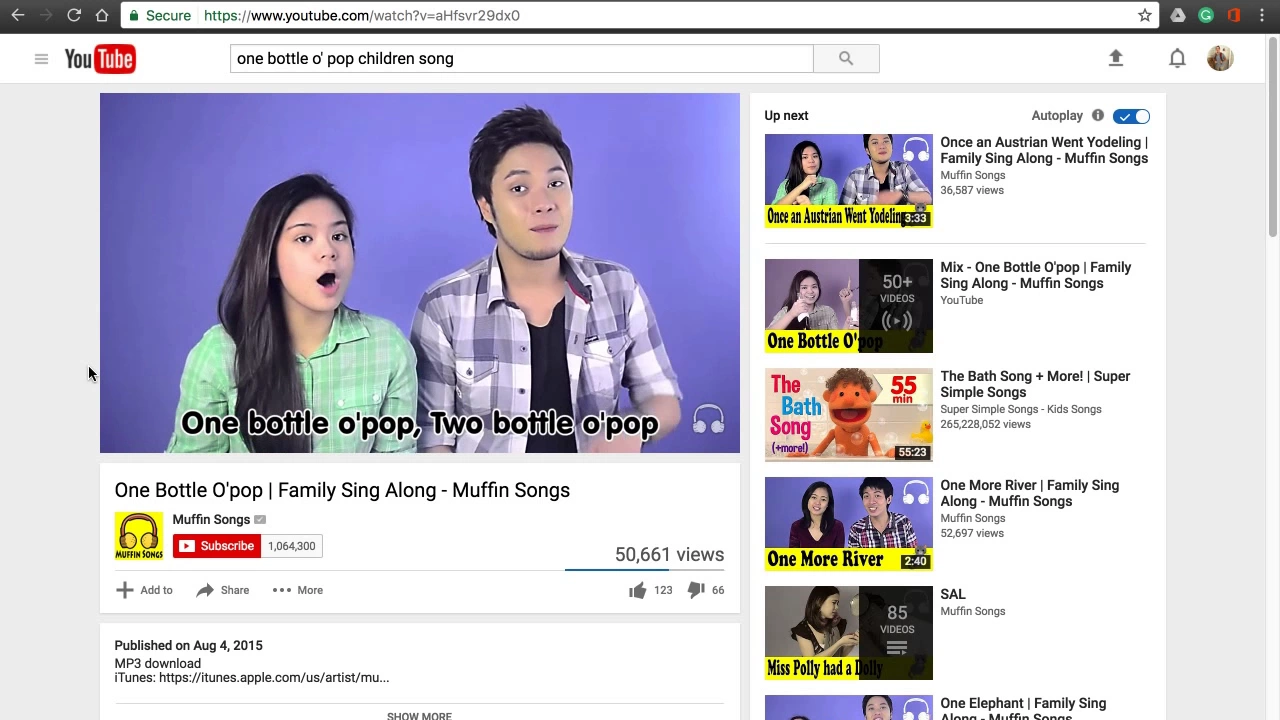Open the notifications bell
Image resolution: width=1280 pixels, height=720 pixels.
pos(1177,58)
